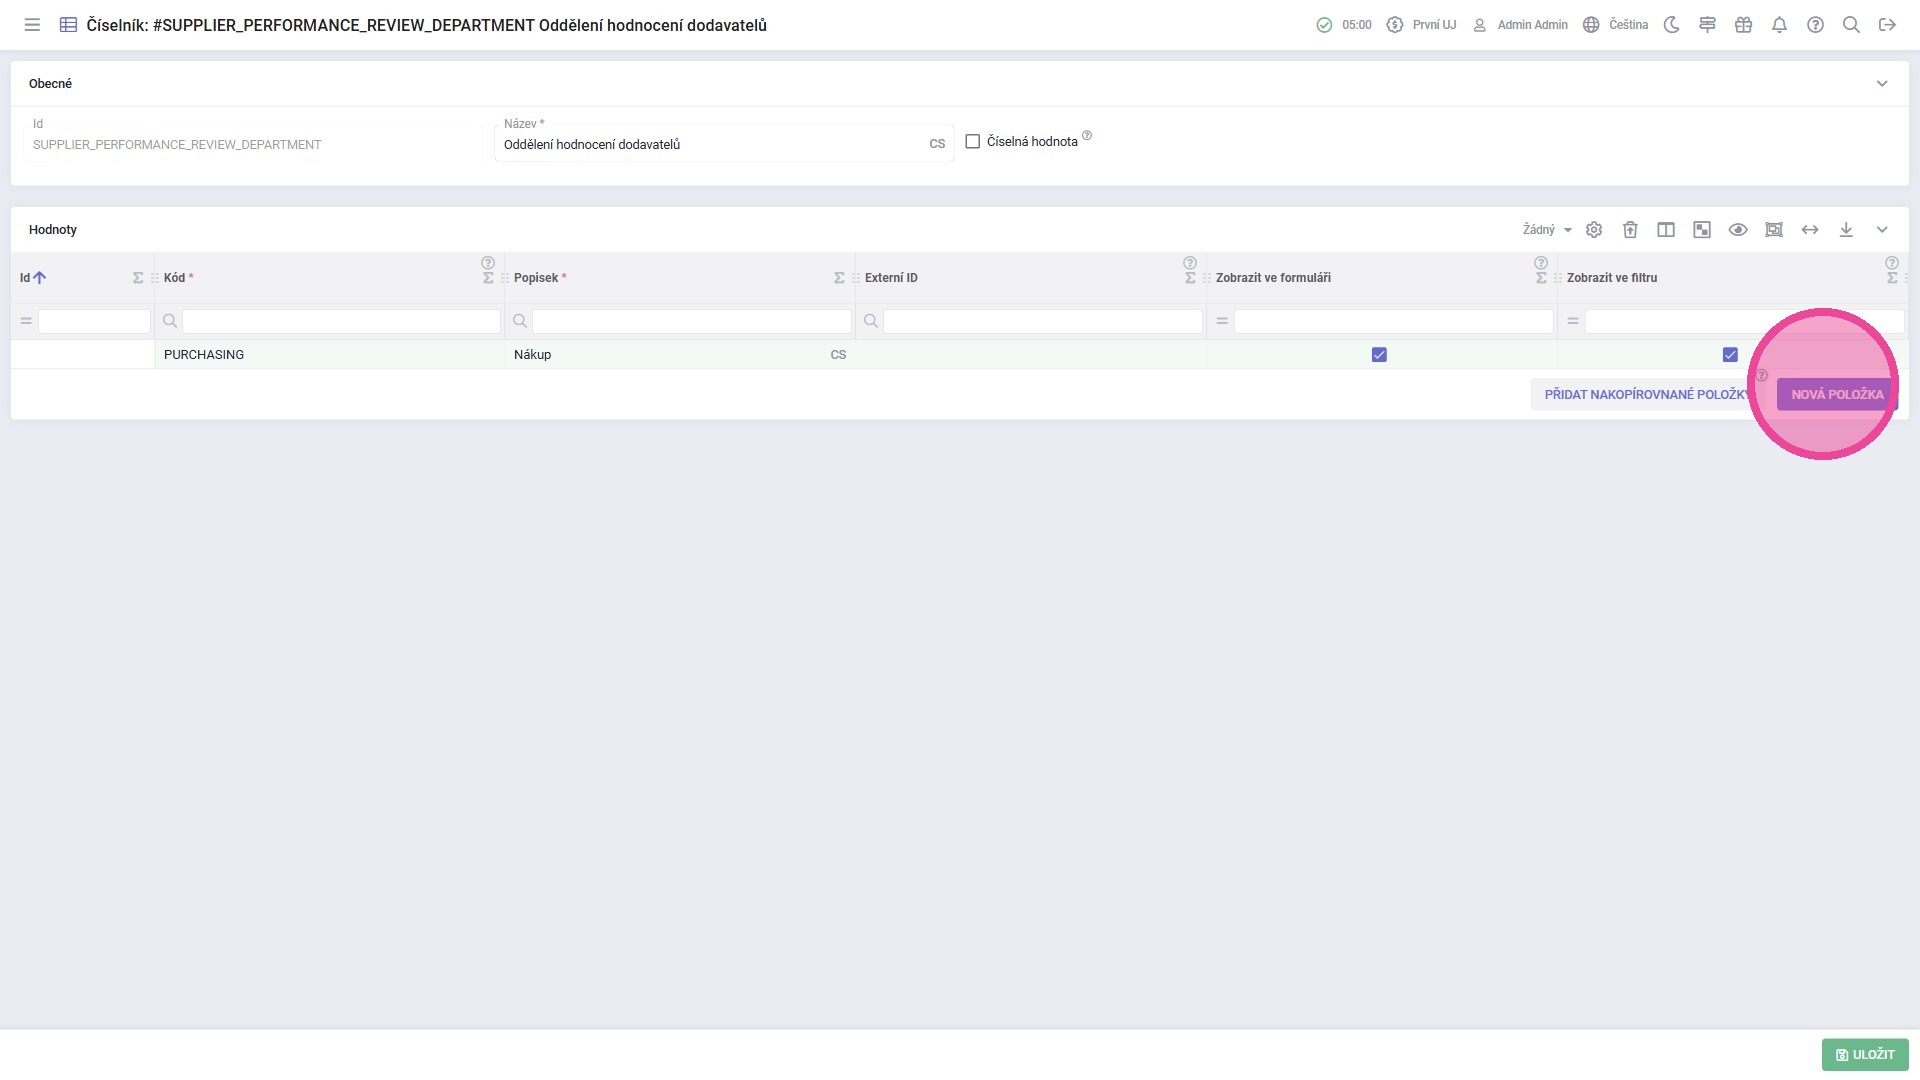Image resolution: width=1920 pixels, height=1080 pixels.
Task: Click the Číselník table icon in header
Action: [68, 25]
